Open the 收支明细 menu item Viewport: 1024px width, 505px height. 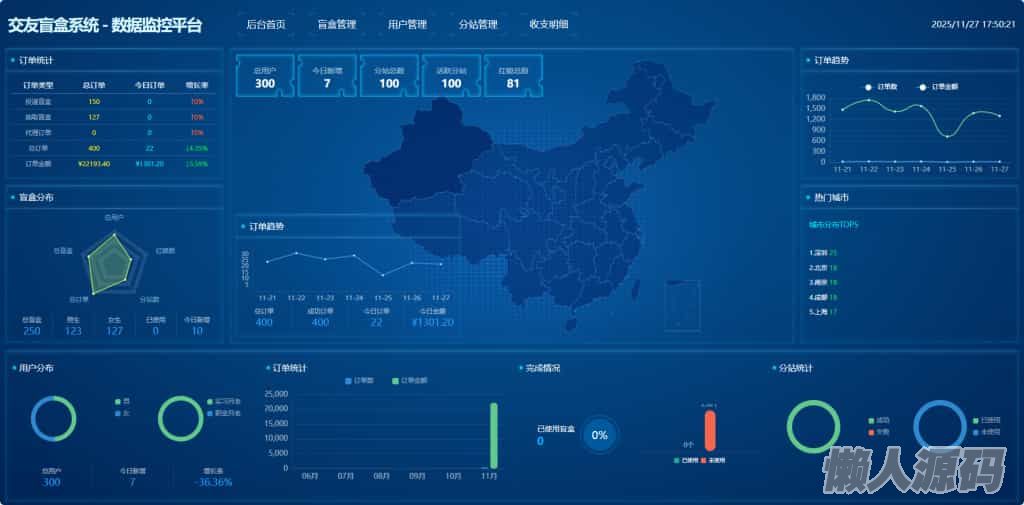tap(549, 25)
